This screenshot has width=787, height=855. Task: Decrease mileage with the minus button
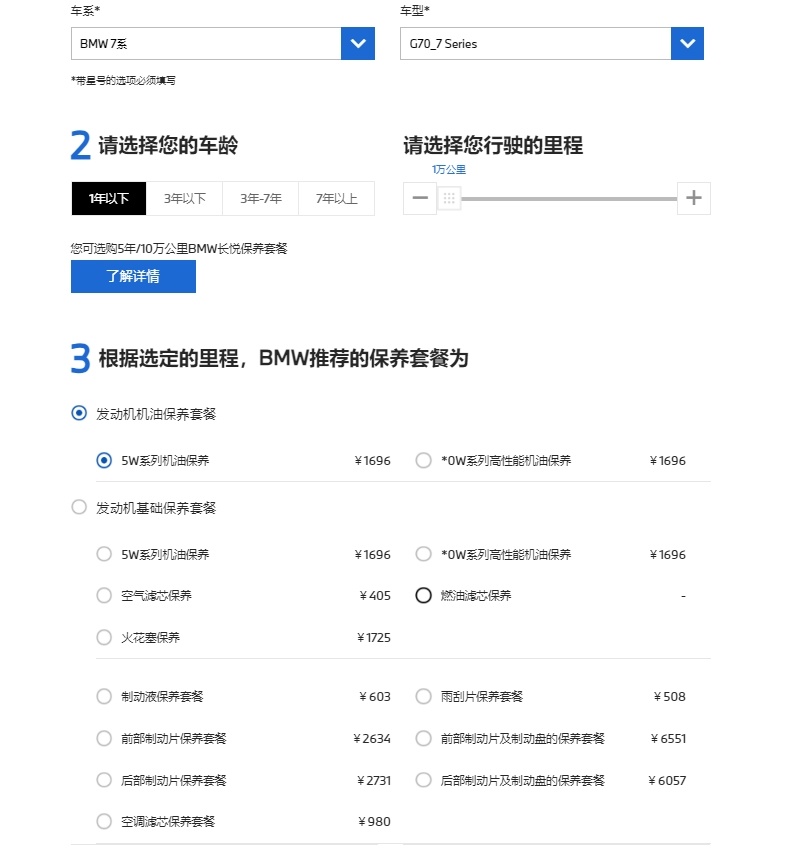point(420,198)
